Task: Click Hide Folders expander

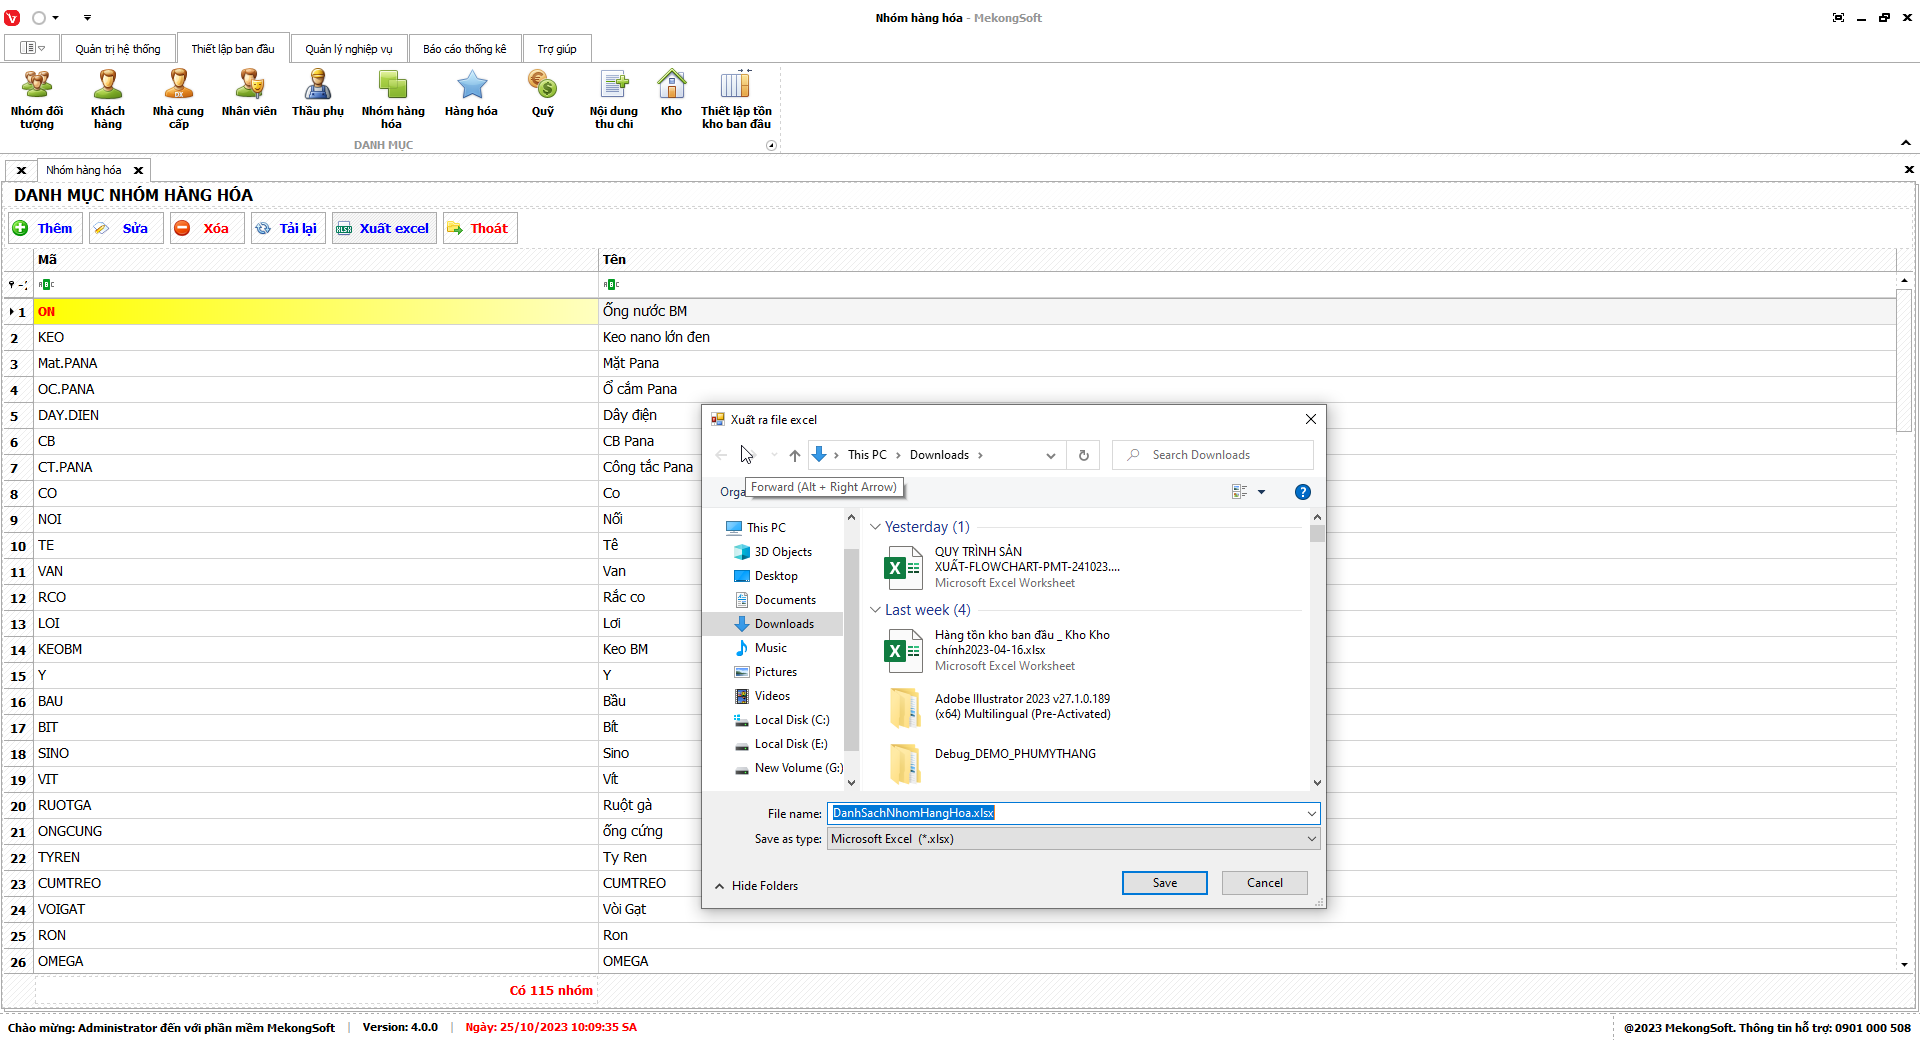Action: tap(757, 886)
